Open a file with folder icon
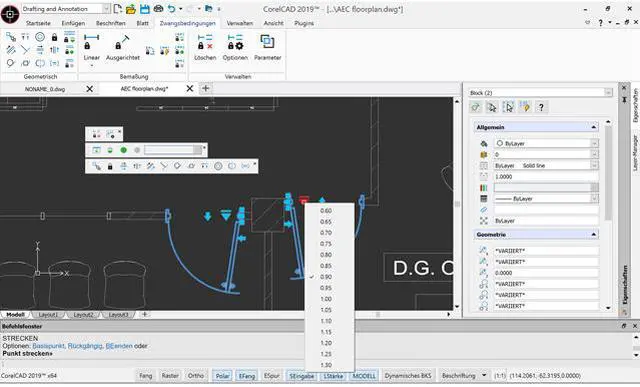 point(131,9)
